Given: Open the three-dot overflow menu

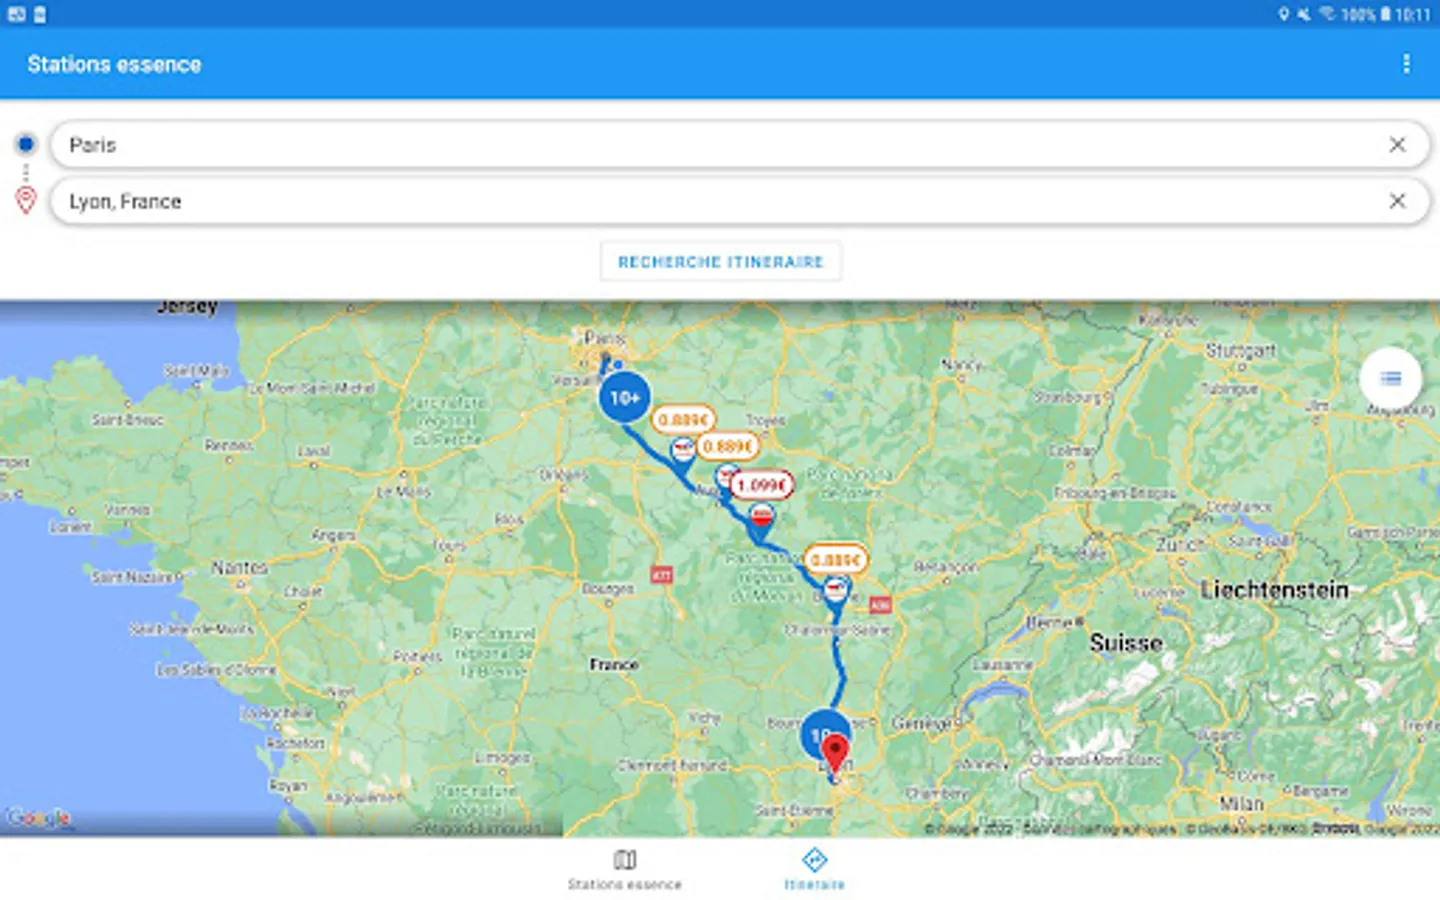Looking at the screenshot, I should point(1406,64).
